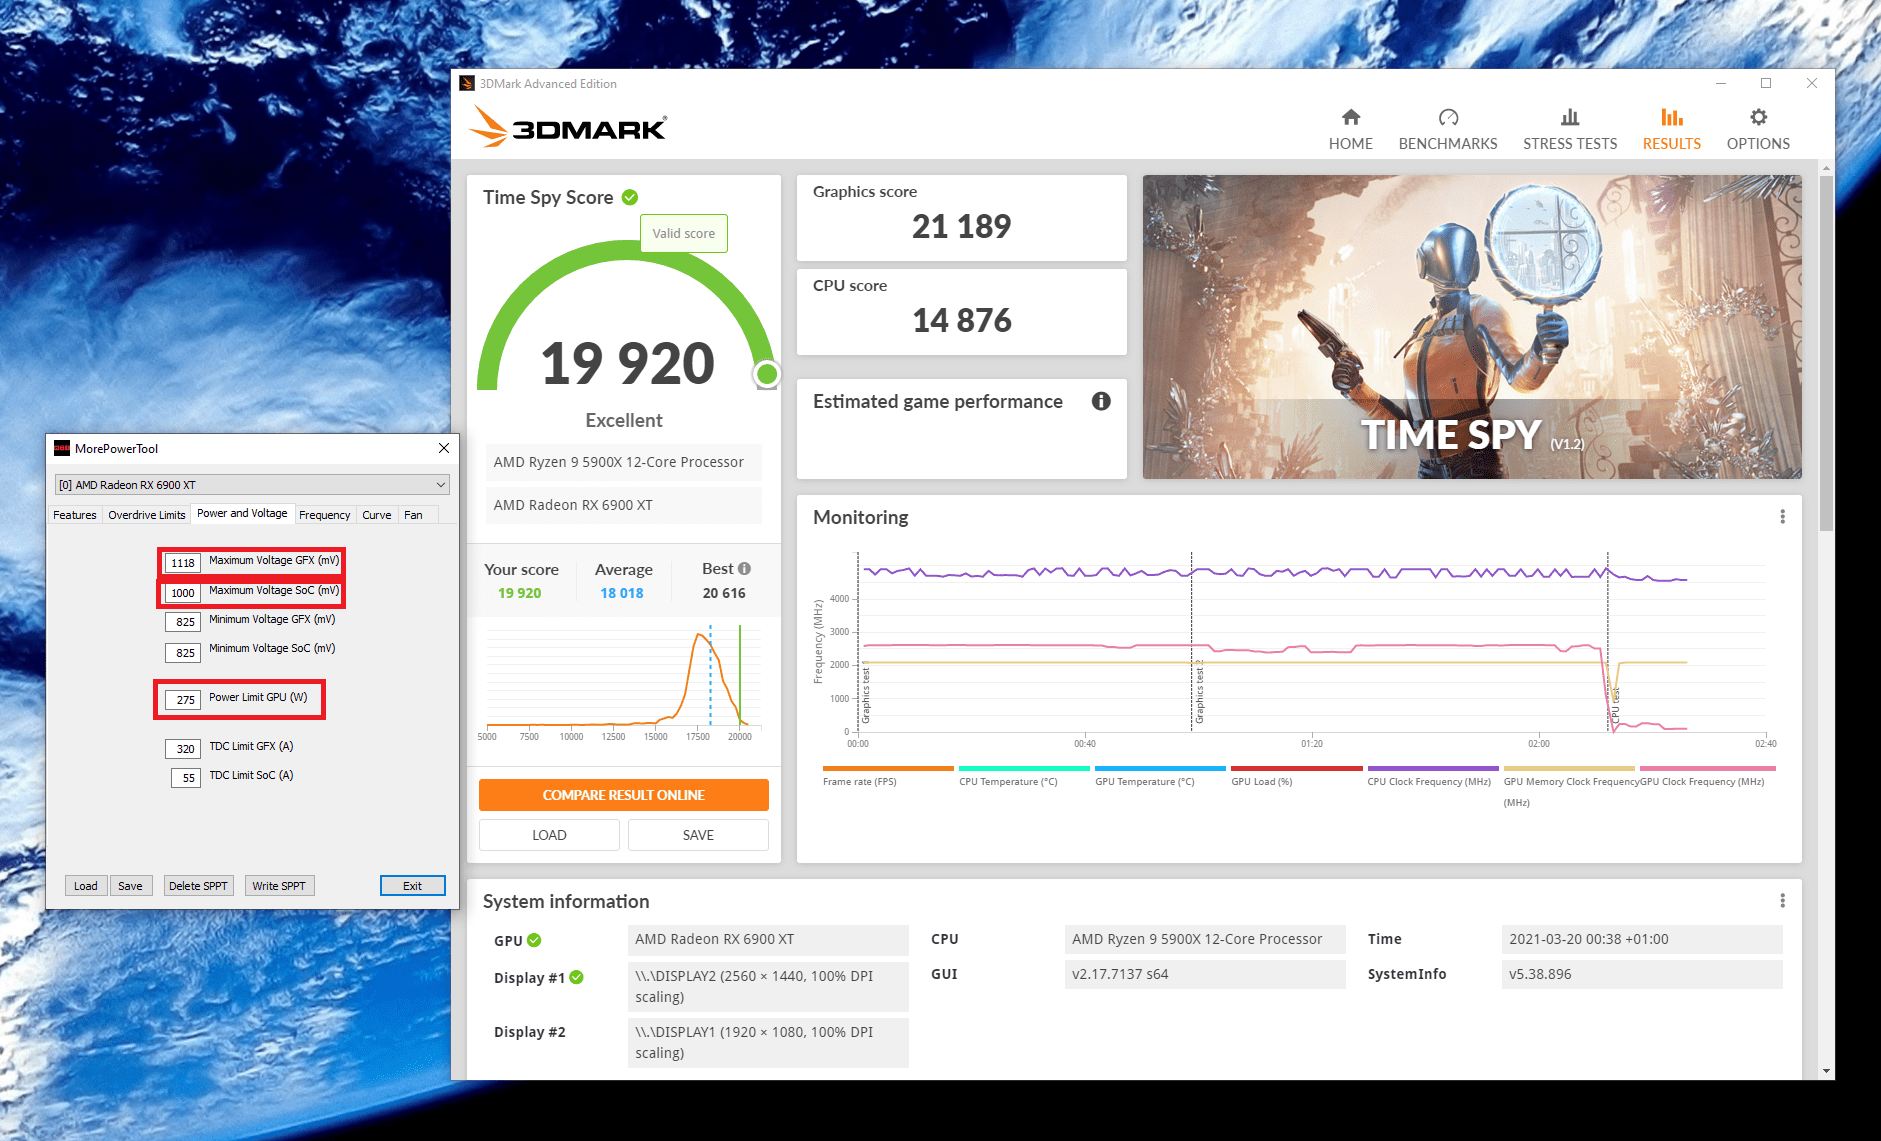1881x1141 pixels.
Task: Click the Write SPPT button
Action: click(279, 886)
